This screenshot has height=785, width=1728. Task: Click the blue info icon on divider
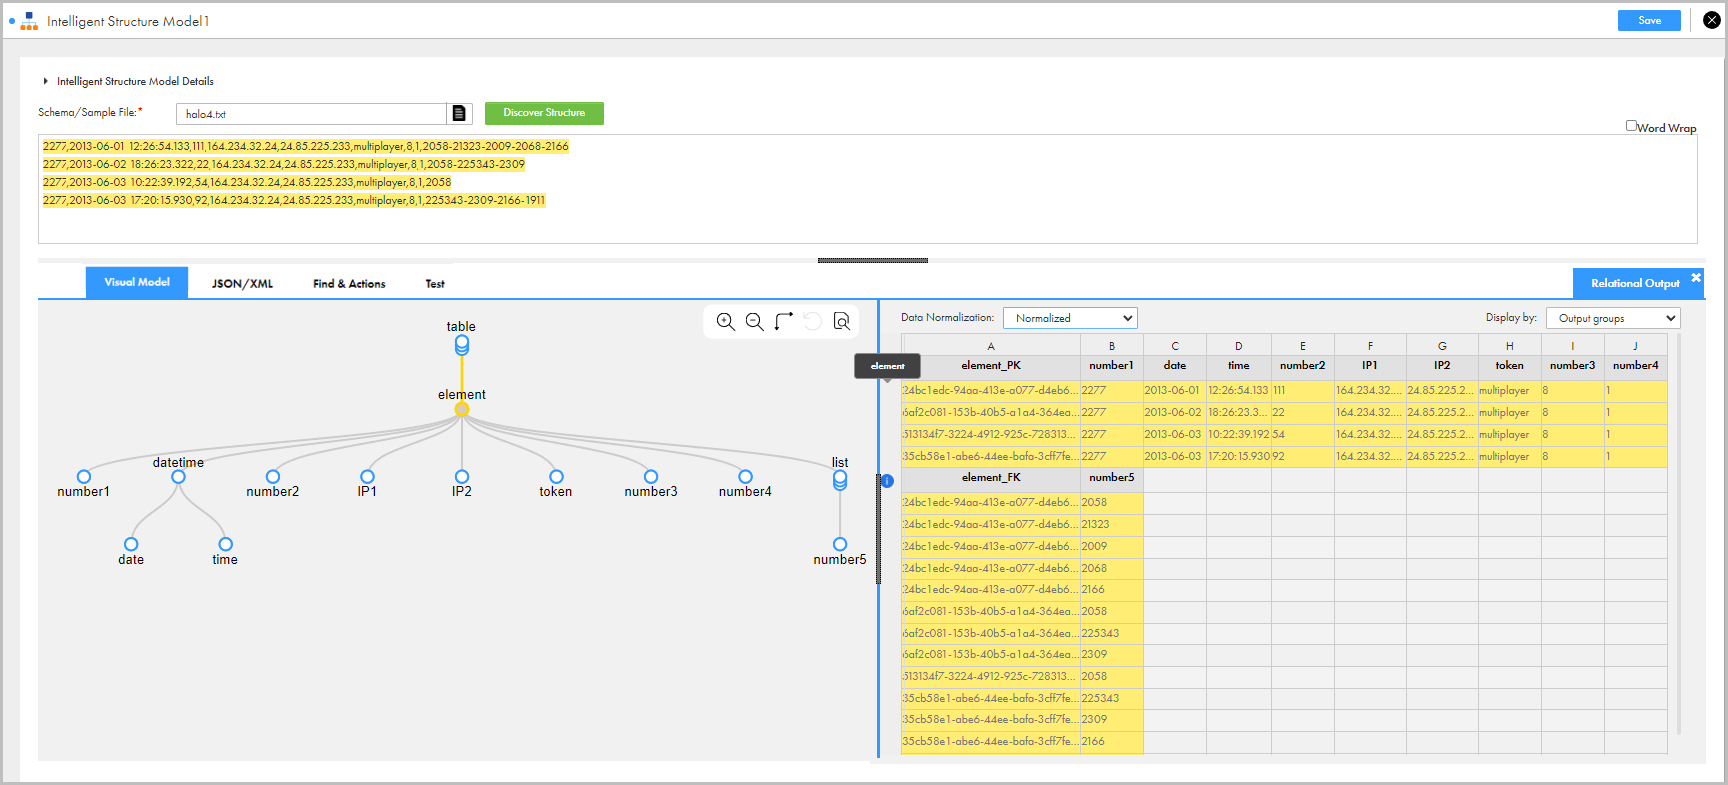click(x=887, y=481)
